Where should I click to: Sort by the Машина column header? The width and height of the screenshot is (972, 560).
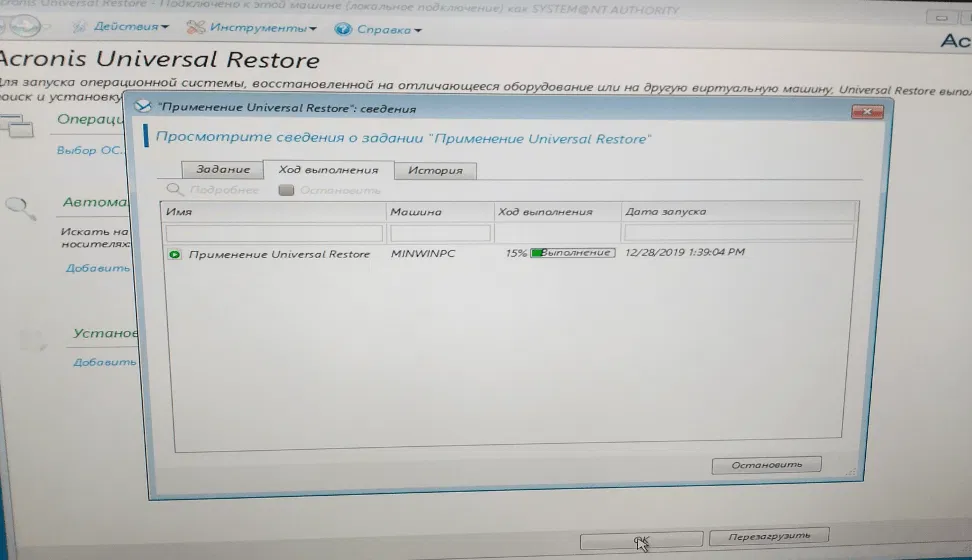tap(440, 211)
